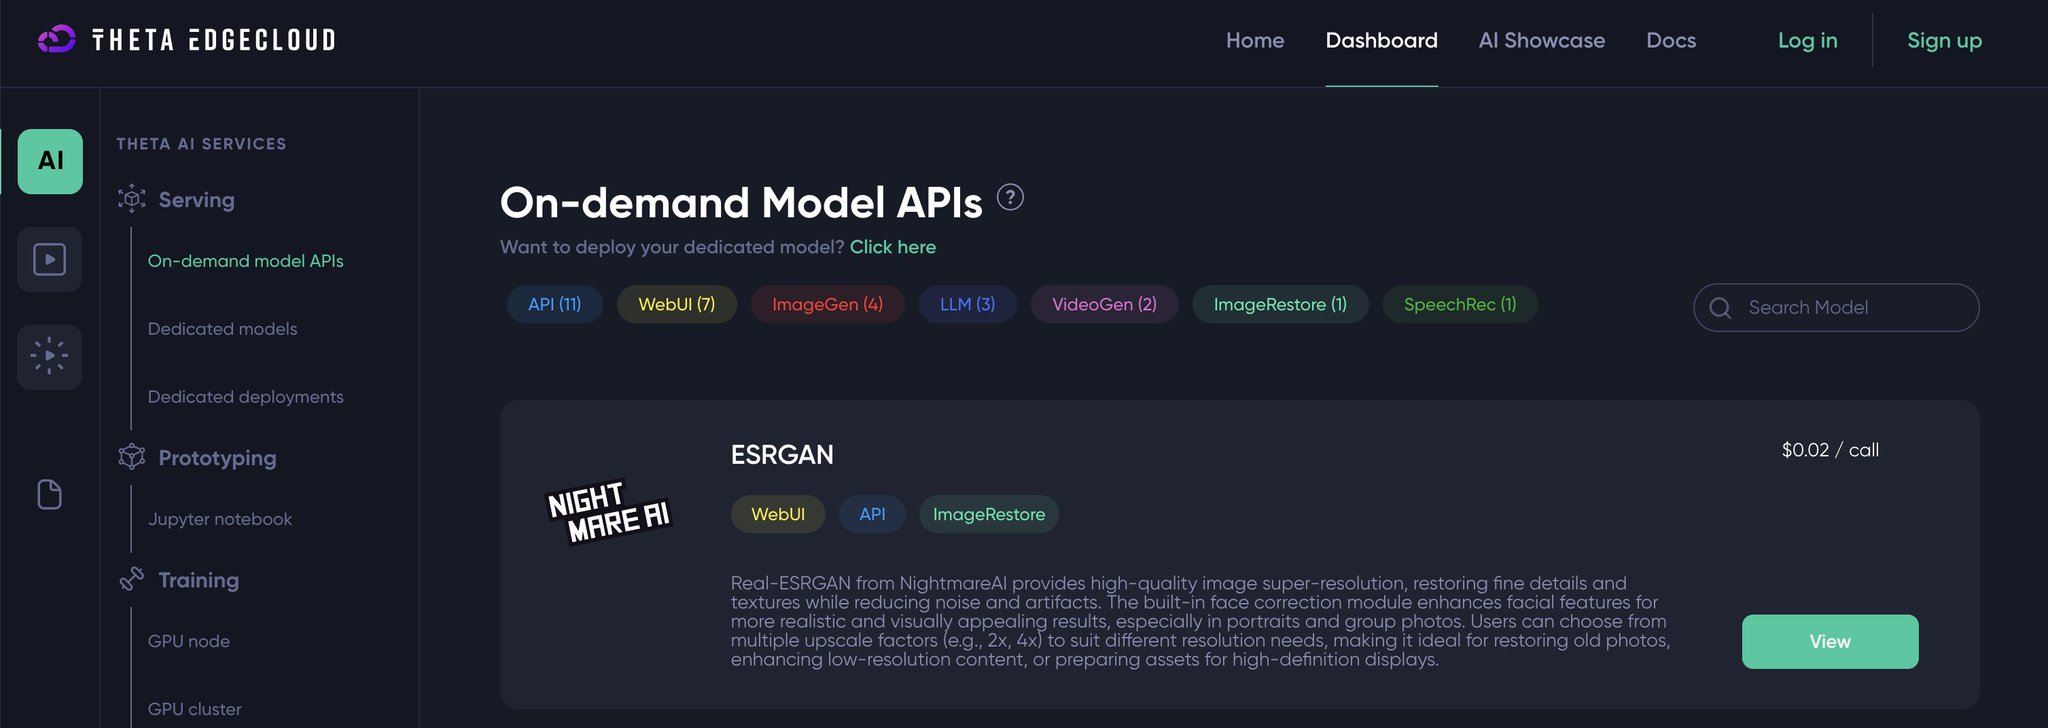Click the ImageRestore tag on ESRGAN card
This screenshot has width=2048, height=728.
coord(988,514)
